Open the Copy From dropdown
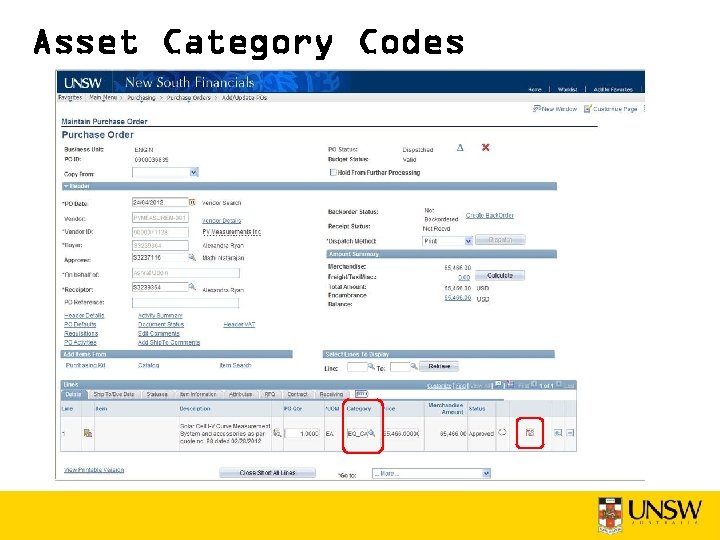Screen dimensions: 720x540 tap(194, 173)
